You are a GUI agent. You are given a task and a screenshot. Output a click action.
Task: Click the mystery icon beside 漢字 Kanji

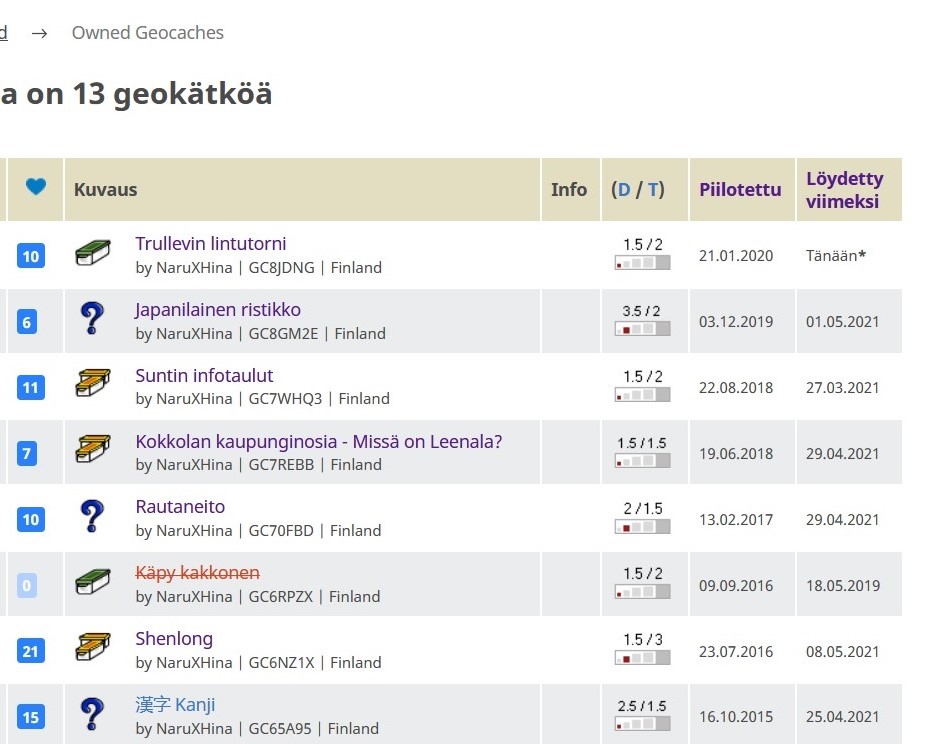[x=92, y=715]
